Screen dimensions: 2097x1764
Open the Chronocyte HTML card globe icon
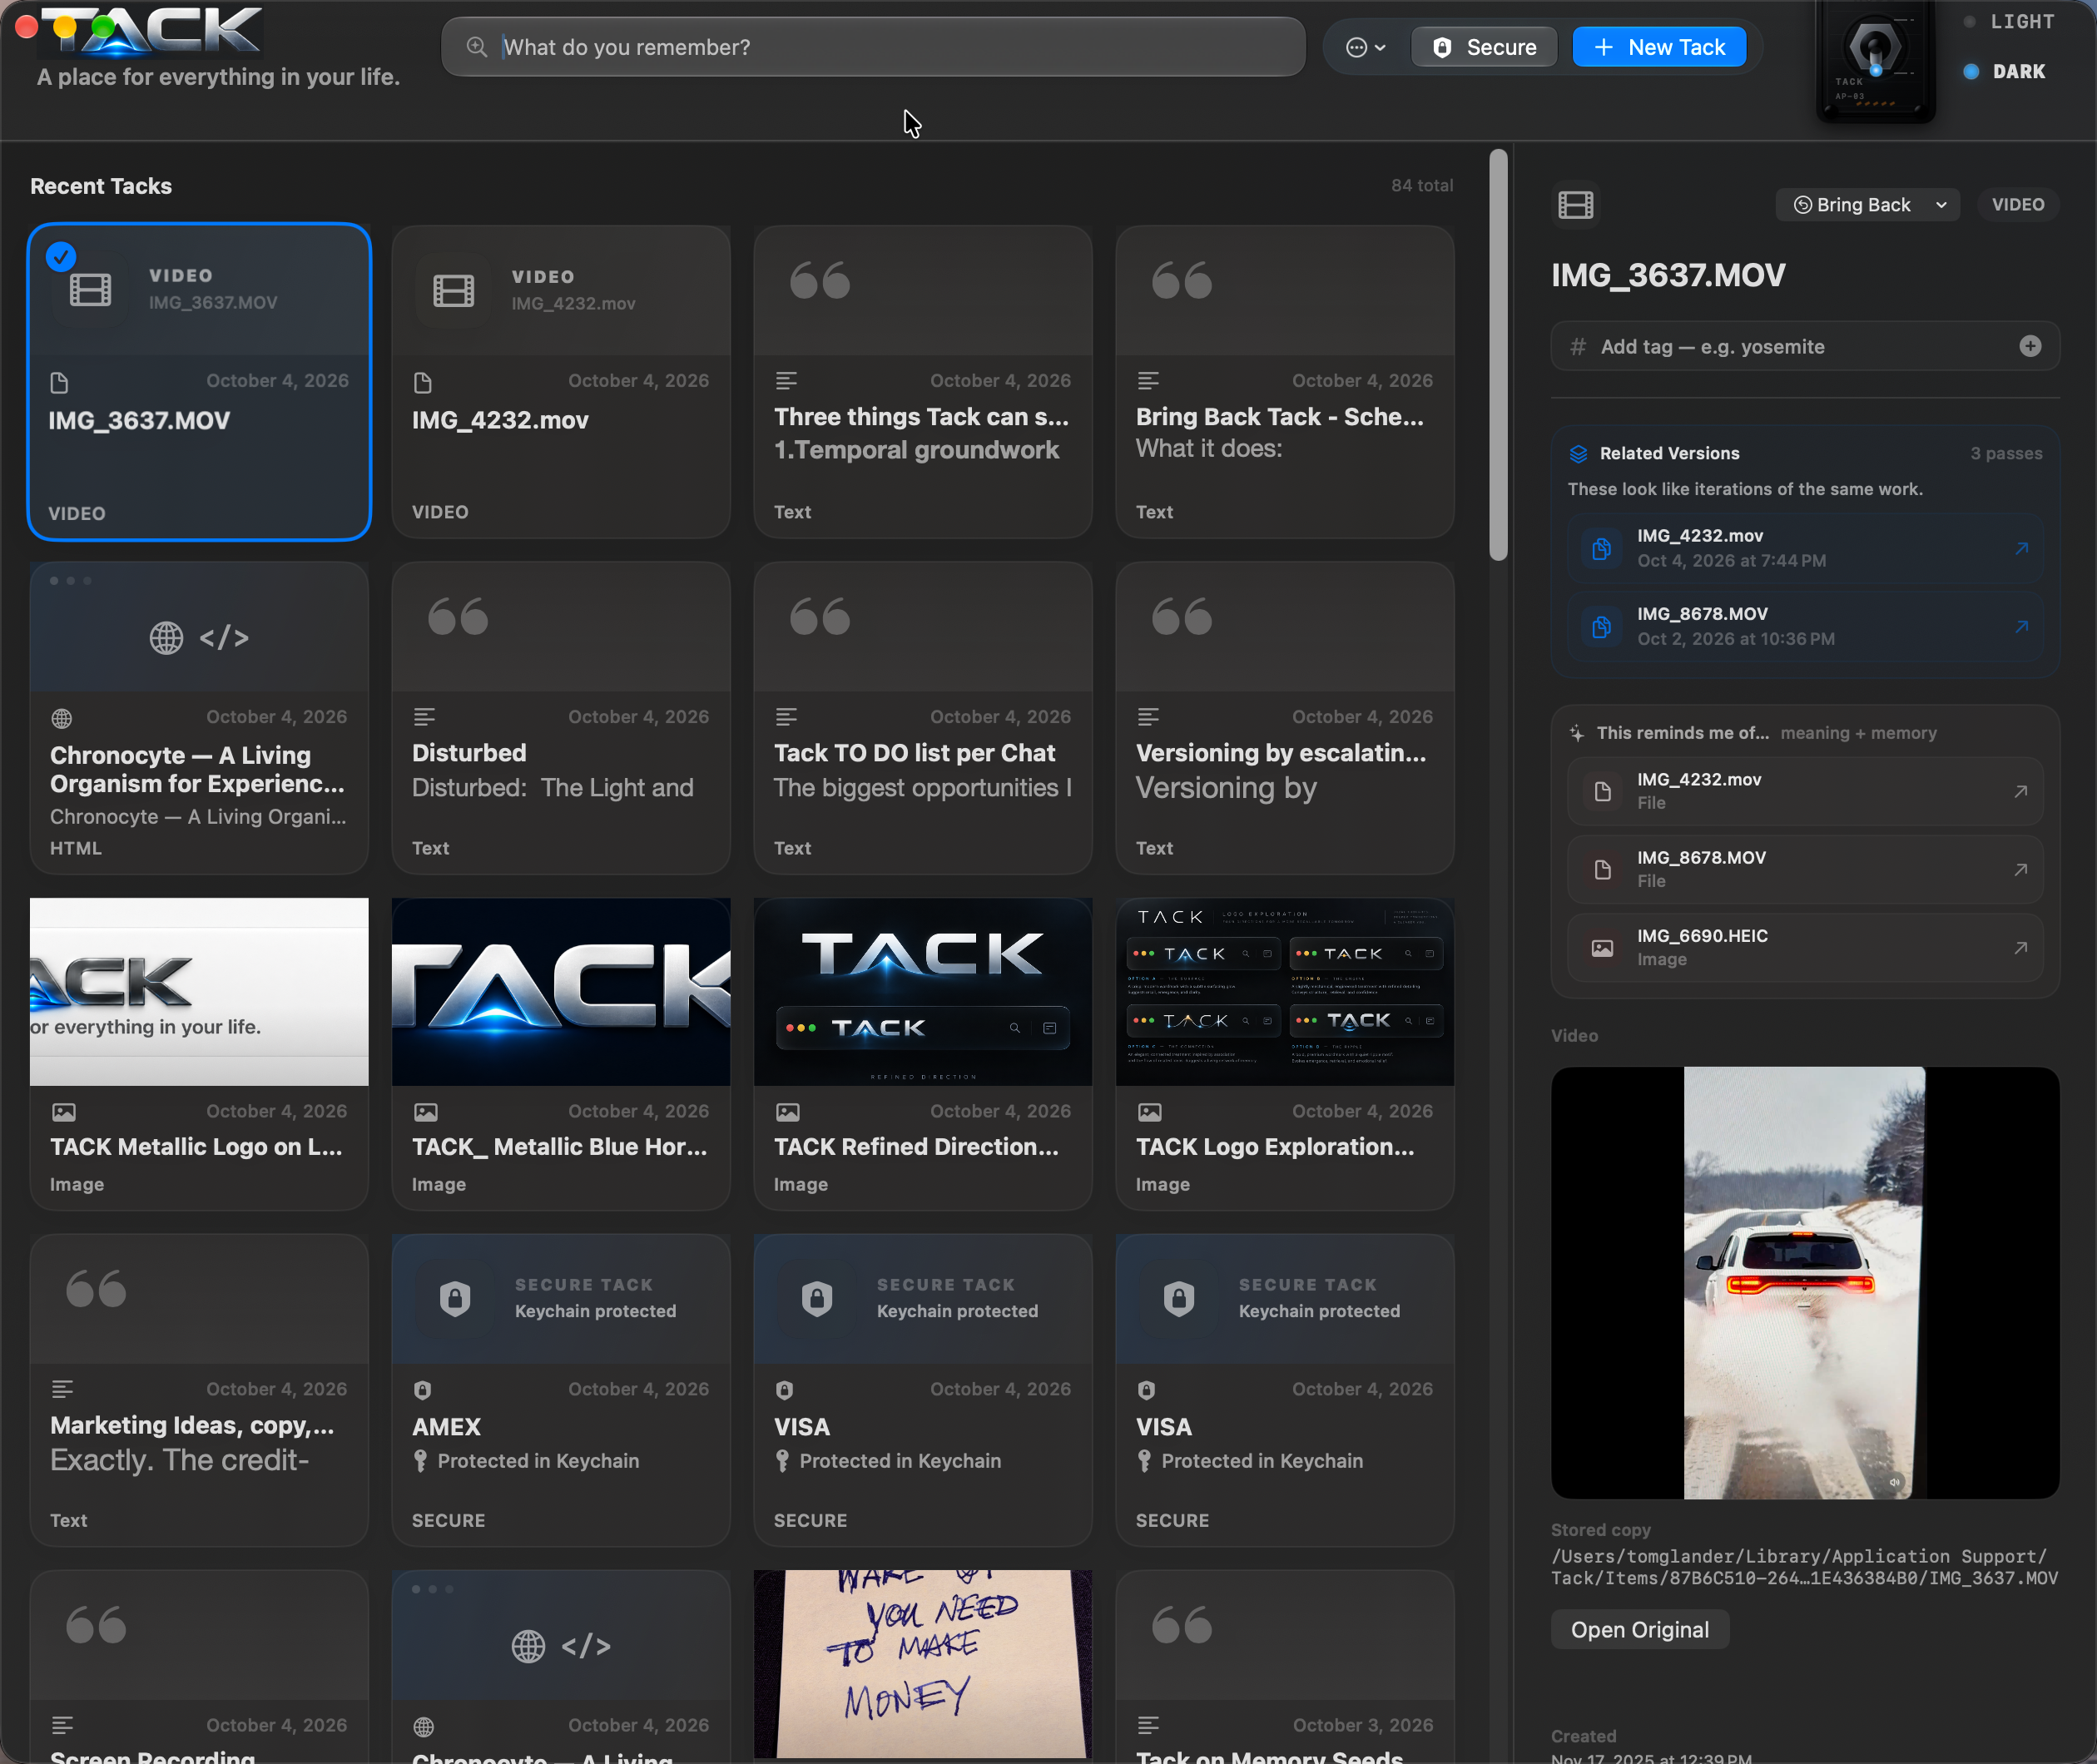pyautogui.click(x=166, y=638)
